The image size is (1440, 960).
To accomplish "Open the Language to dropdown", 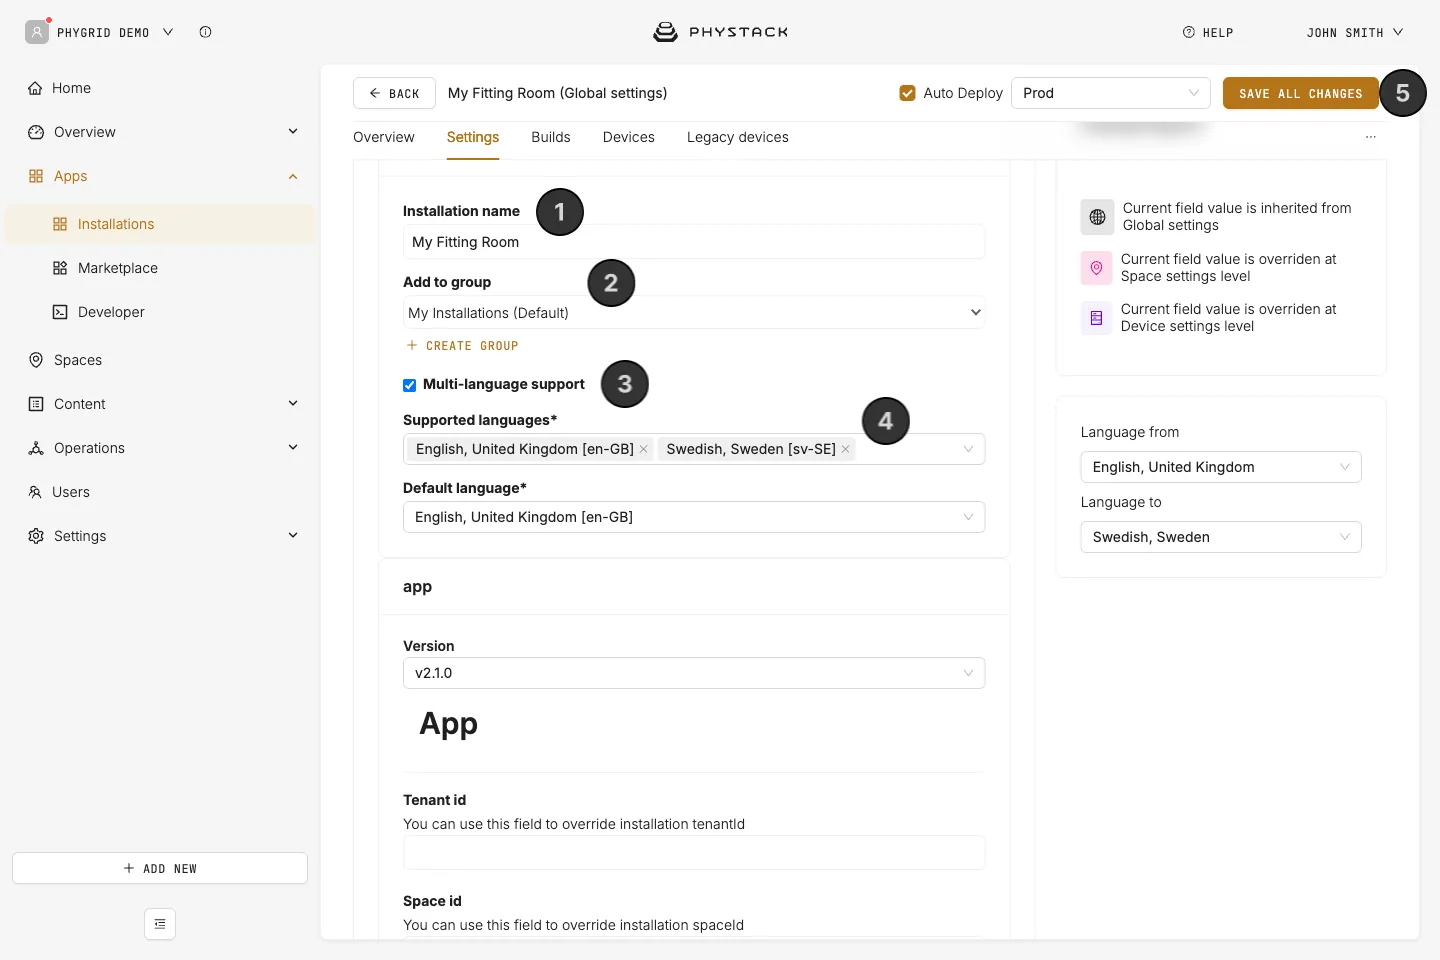I will pos(1221,537).
